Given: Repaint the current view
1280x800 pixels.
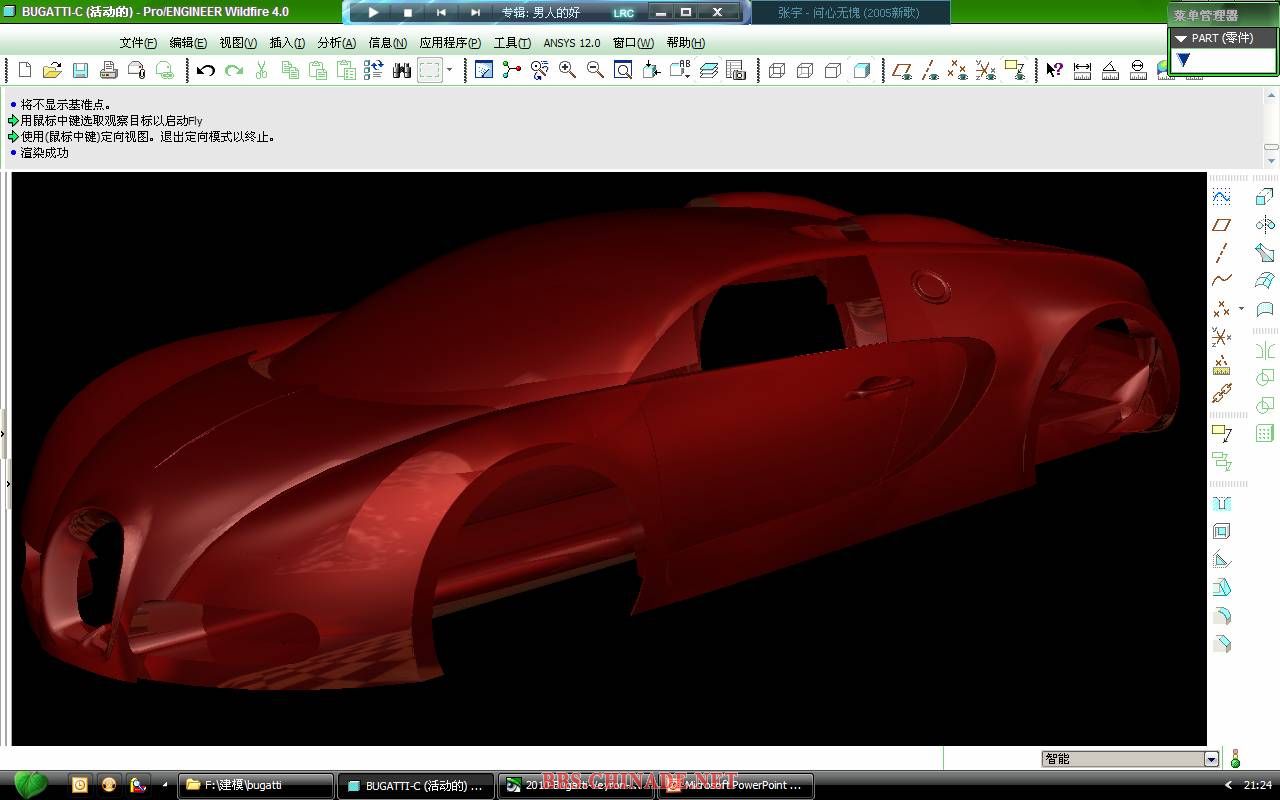Looking at the screenshot, I should pyautogui.click(x=484, y=70).
